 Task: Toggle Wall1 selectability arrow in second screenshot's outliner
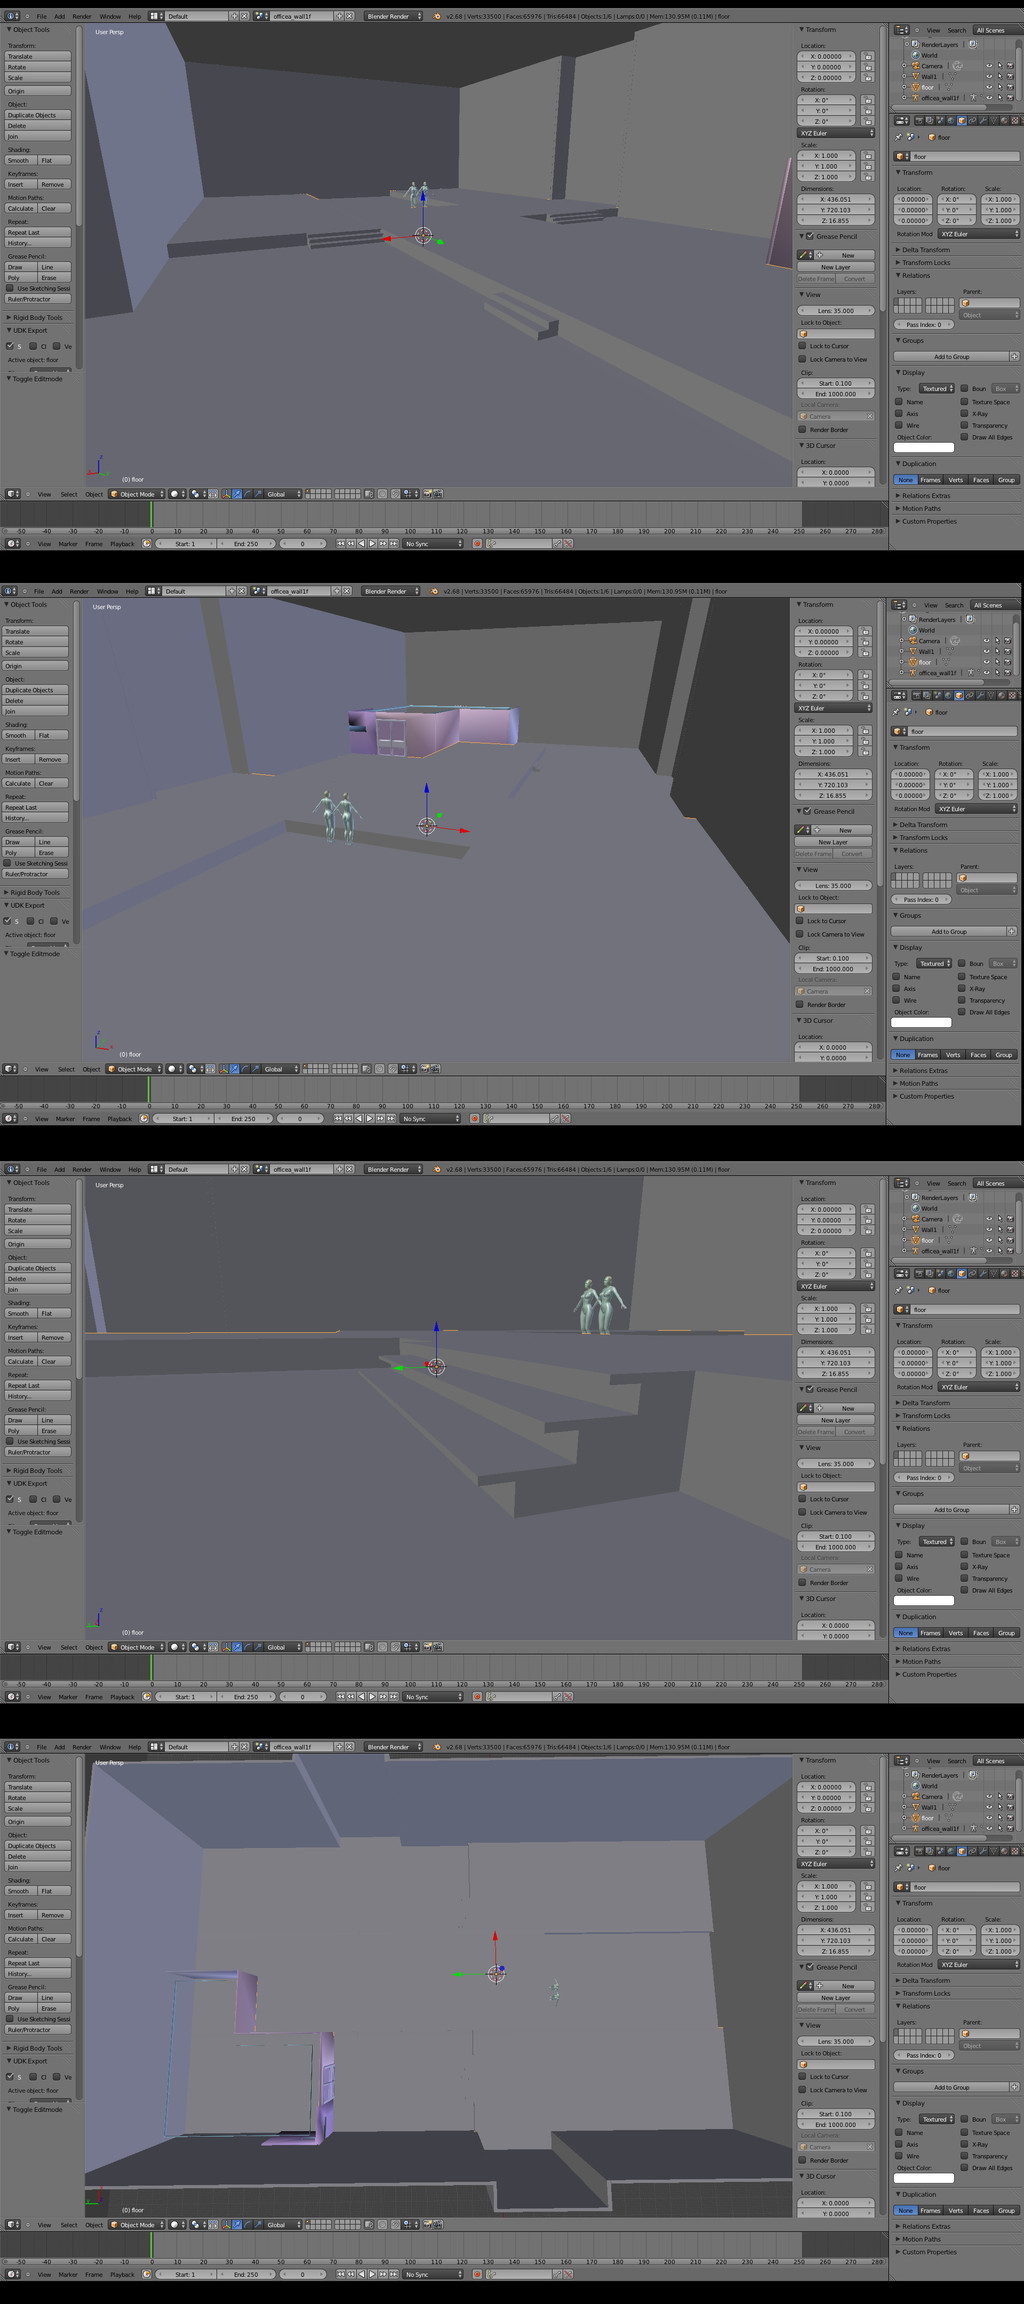pos(996,652)
